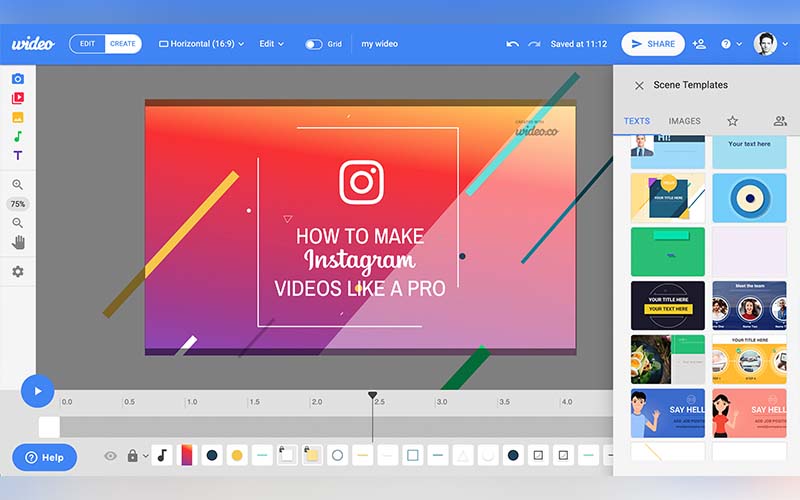This screenshot has height=500, width=800.
Task: Add a collaborator with person-plus icon
Action: tap(699, 44)
